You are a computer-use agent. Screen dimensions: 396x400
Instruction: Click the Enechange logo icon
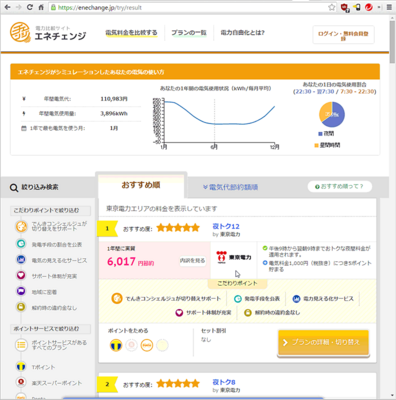(20, 33)
